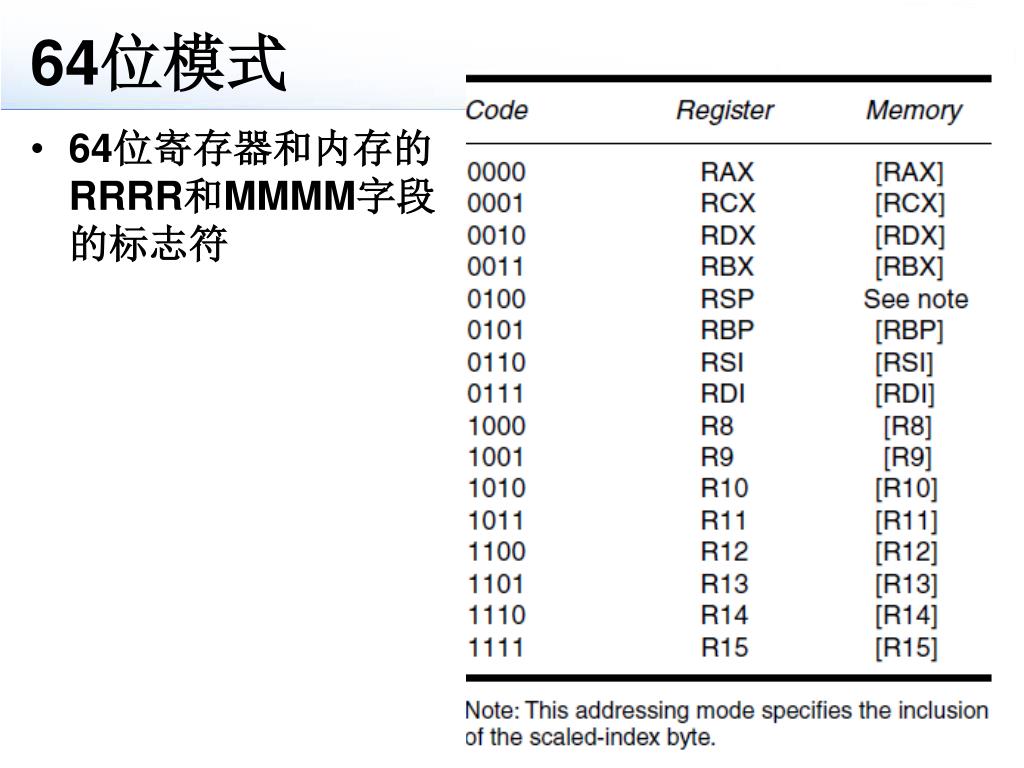Select register cell "R15"
The image size is (1024, 768).
click(724, 648)
